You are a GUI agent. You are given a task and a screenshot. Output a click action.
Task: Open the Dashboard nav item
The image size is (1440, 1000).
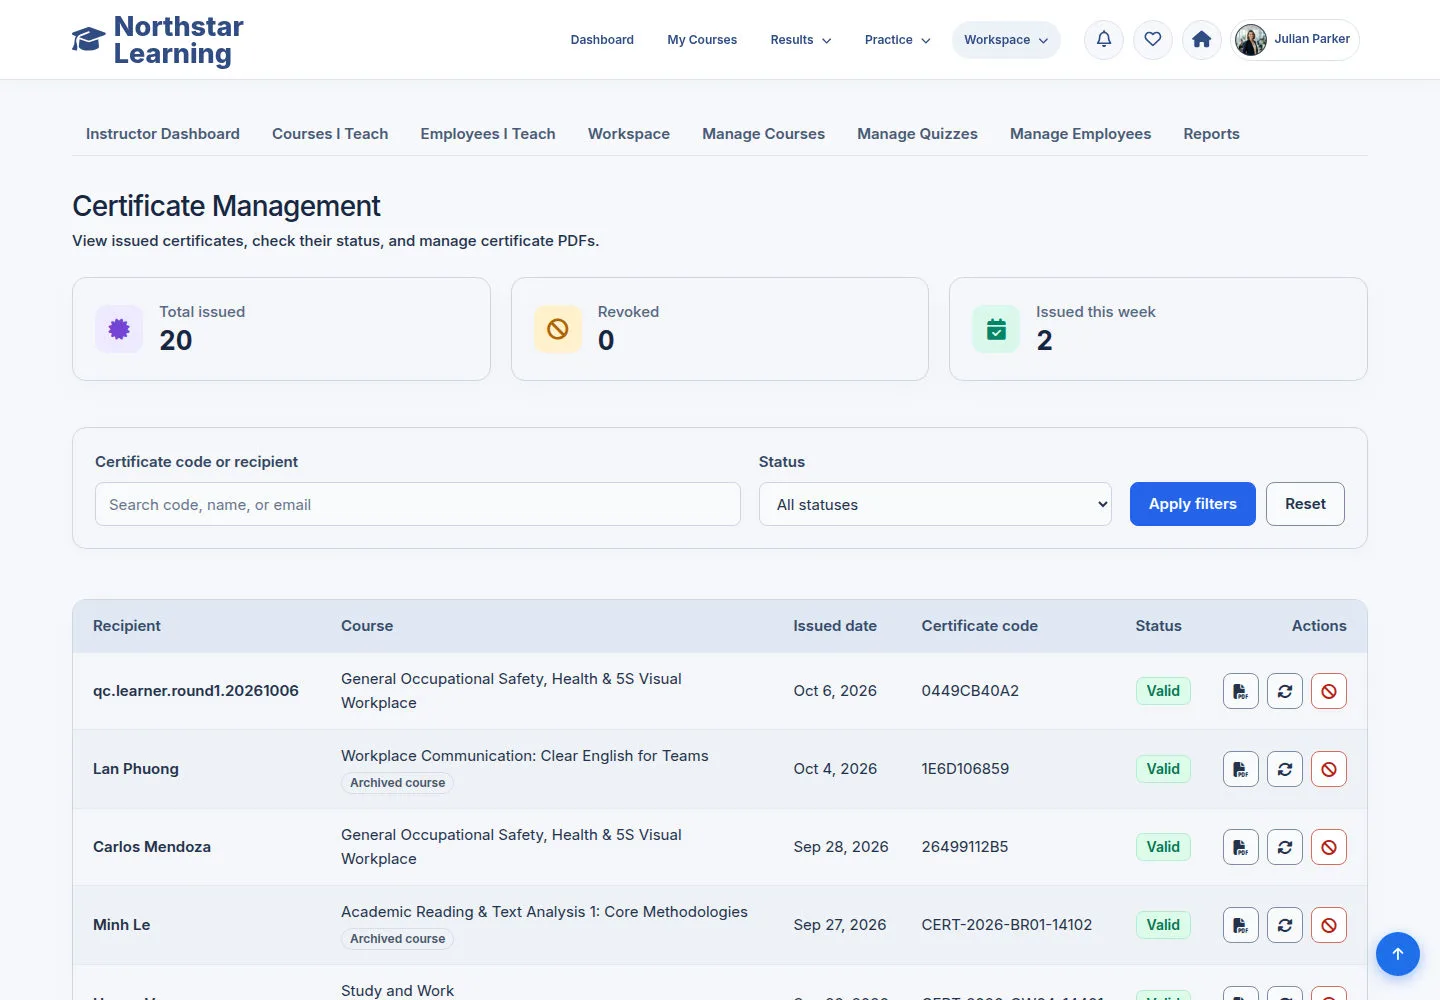tap(602, 40)
